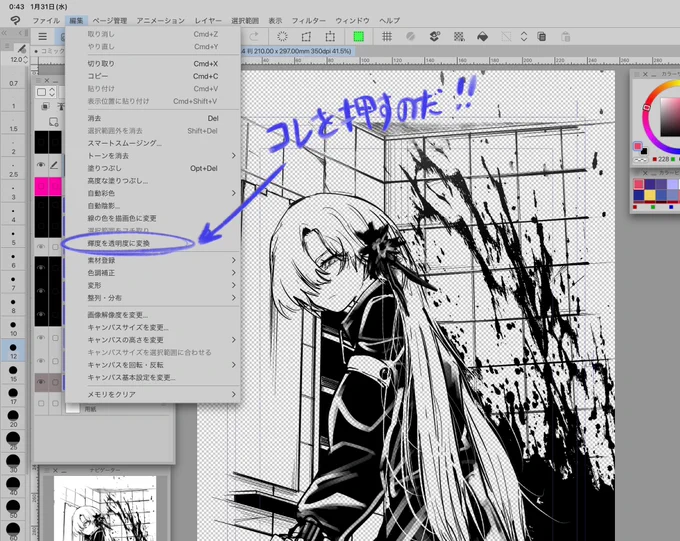Select brush size 20 preset
Image resolution: width=680 pixels, height=541 pixels.
pos(13,419)
